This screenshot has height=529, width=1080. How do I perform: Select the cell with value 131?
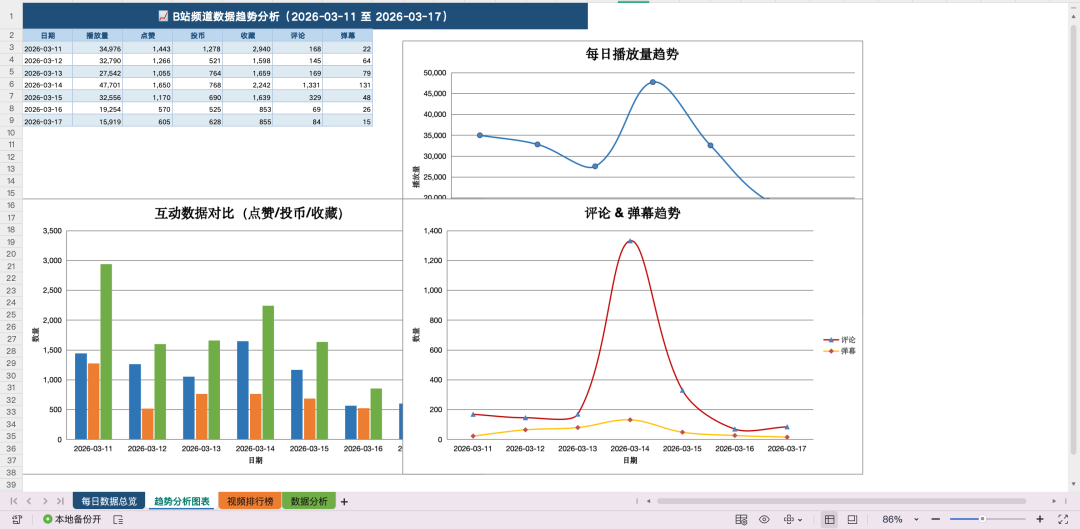(x=347, y=85)
